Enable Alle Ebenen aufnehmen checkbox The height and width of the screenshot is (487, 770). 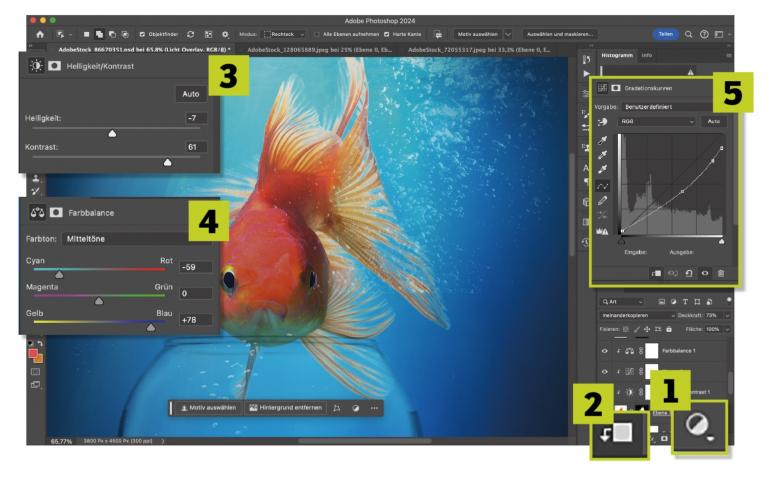pyautogui.click(x=317, y=34)
